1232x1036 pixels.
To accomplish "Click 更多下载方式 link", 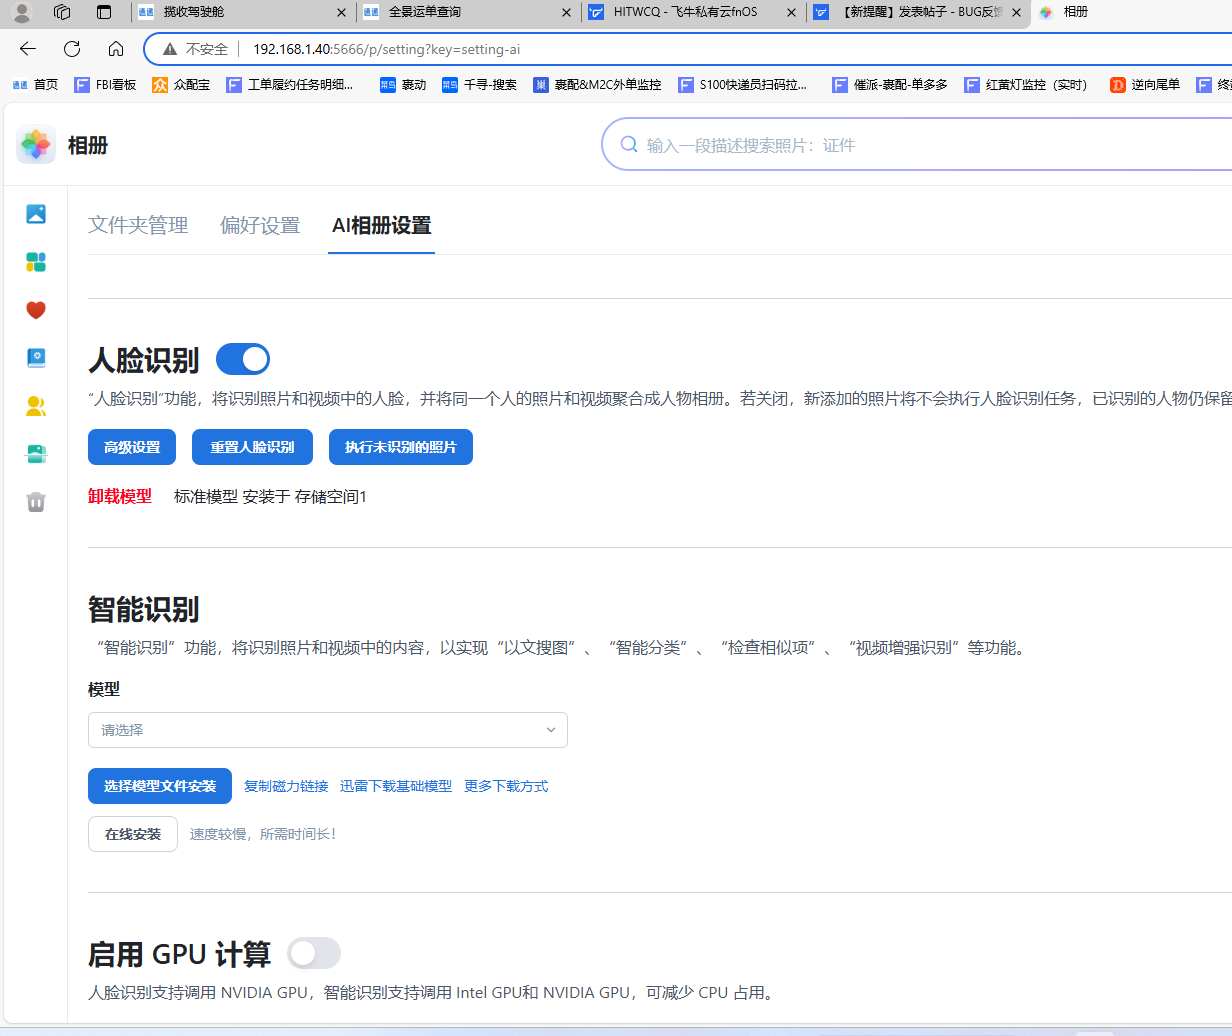I will tap(506, 786).
